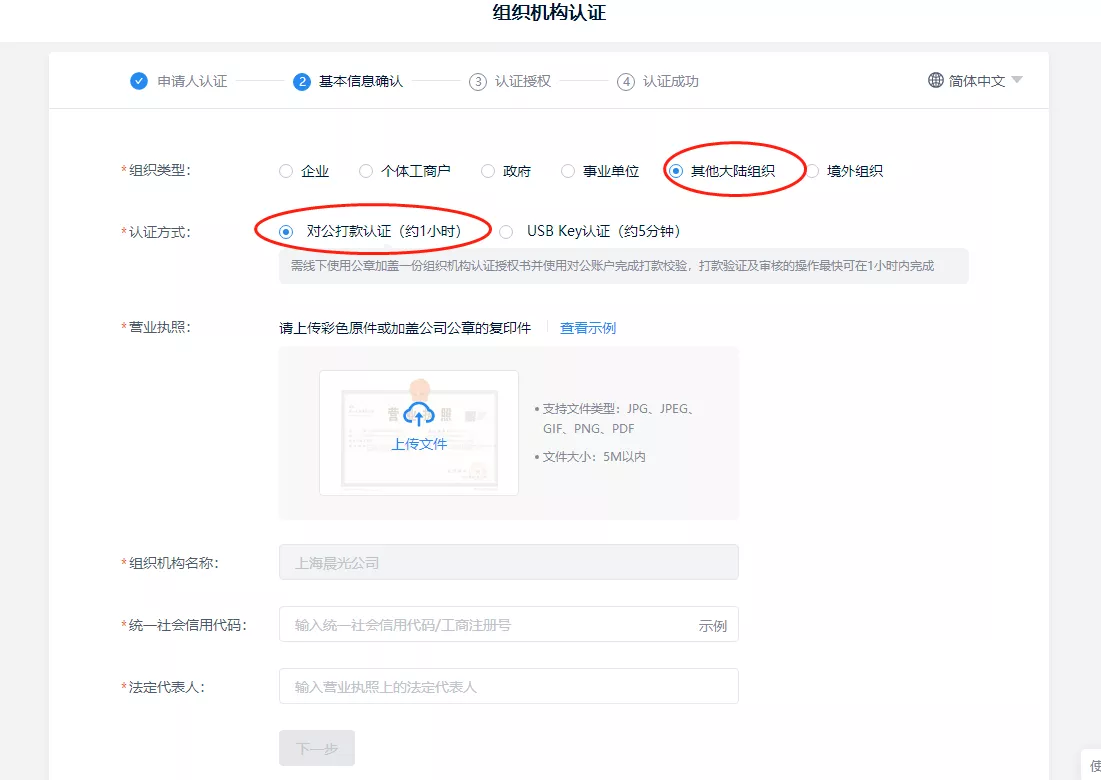Click the step 3 circle icon

click(478, 81)
